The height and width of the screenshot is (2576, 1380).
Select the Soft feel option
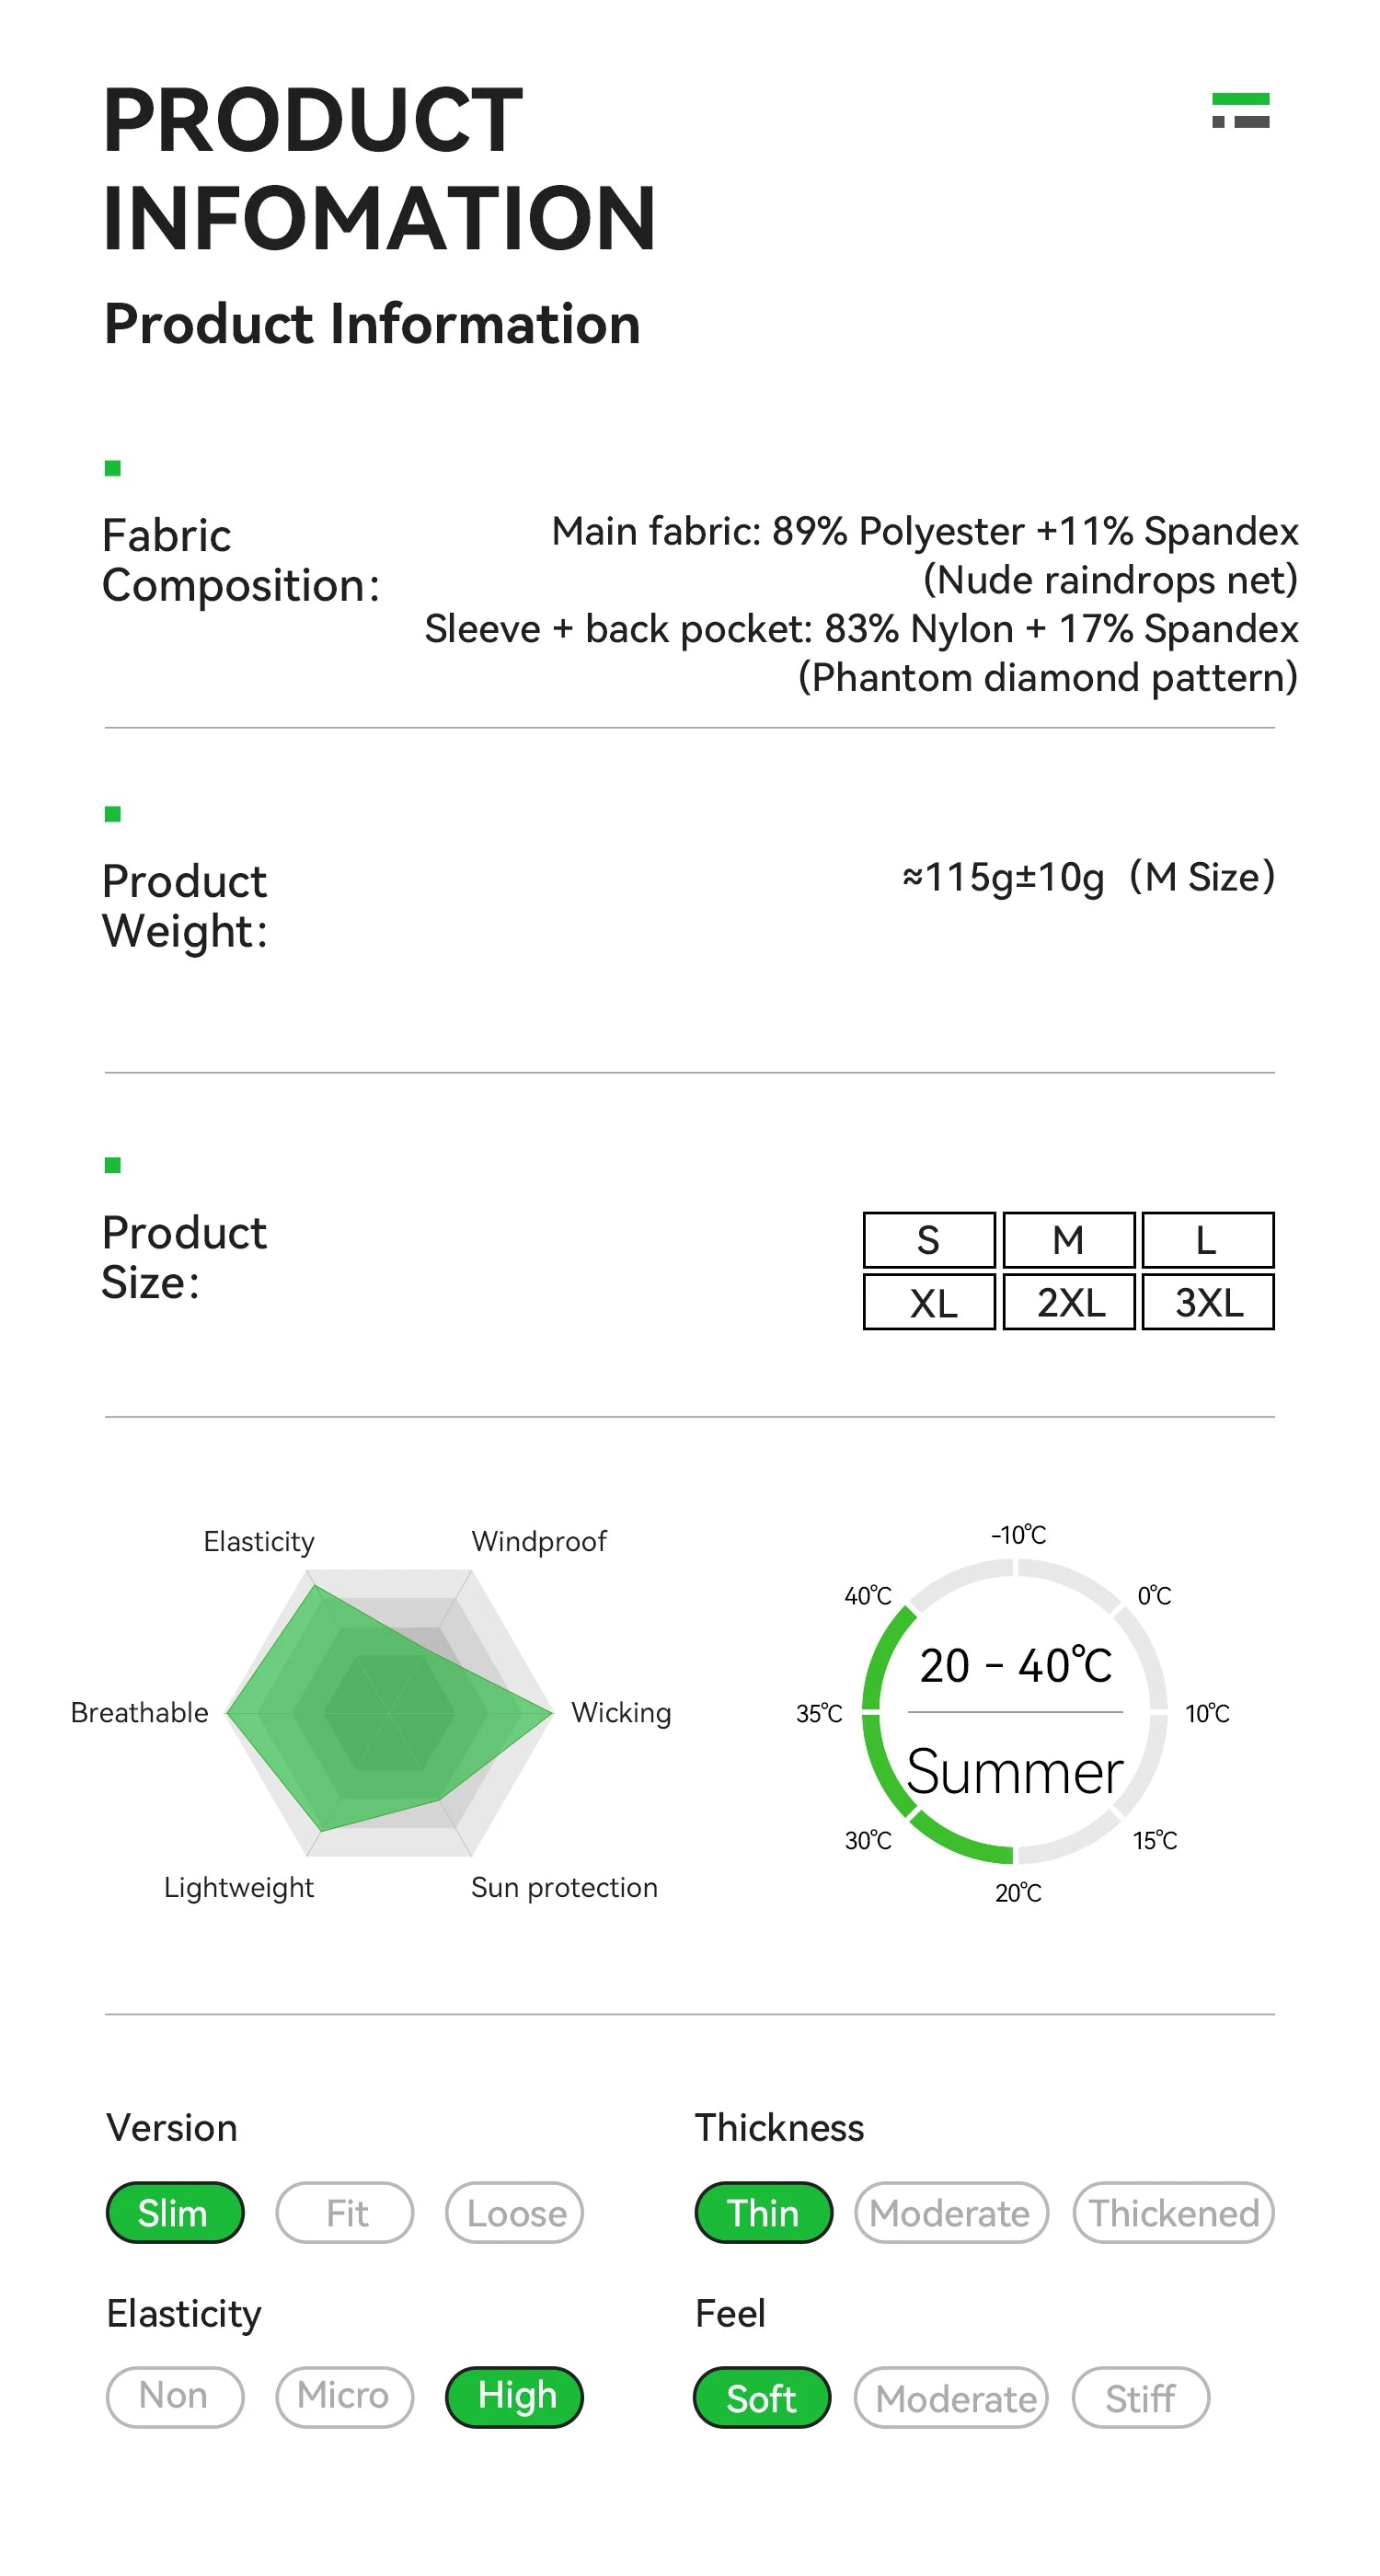(x=762, y=2398)
